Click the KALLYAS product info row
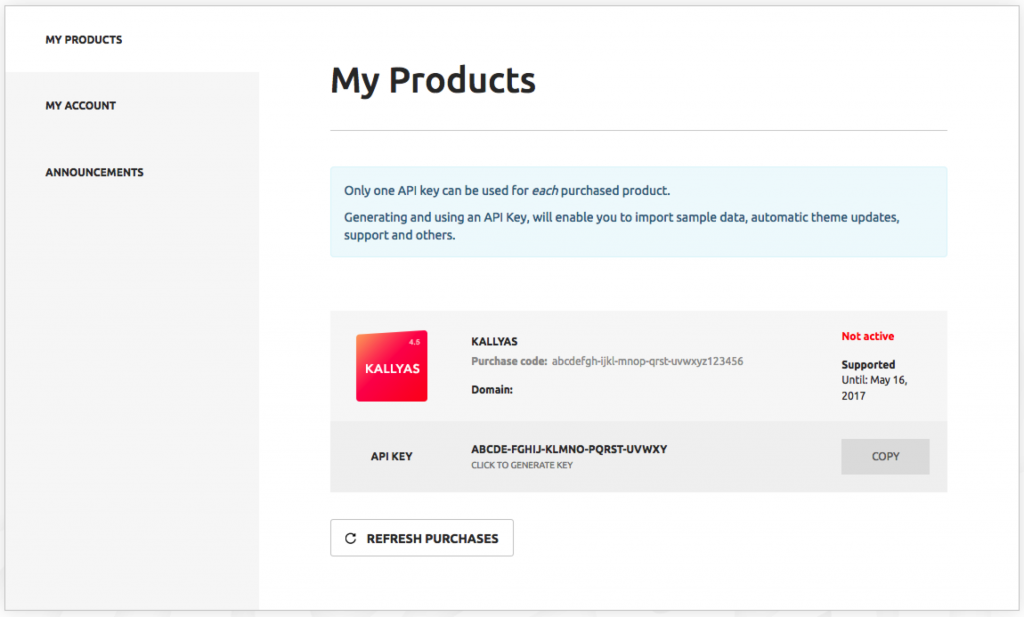Image resolution: width=1024 pixels, height=617 pixels. [638, 366]
